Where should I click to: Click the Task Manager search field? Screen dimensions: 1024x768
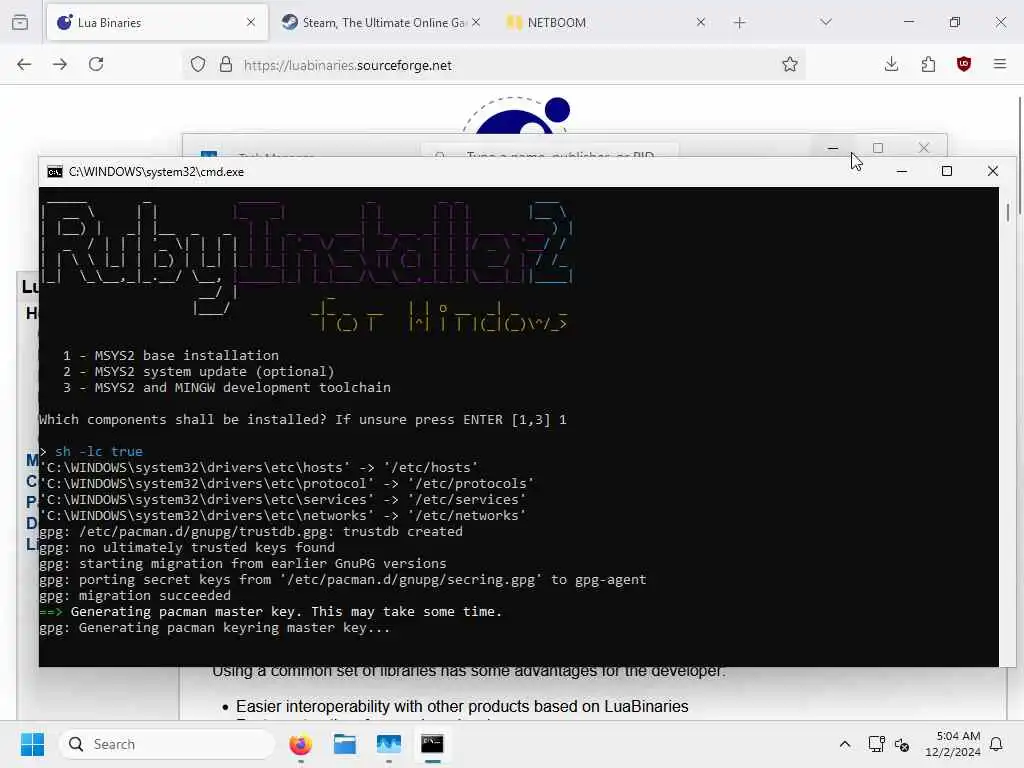pyautogui.click(x=550, y=152)
